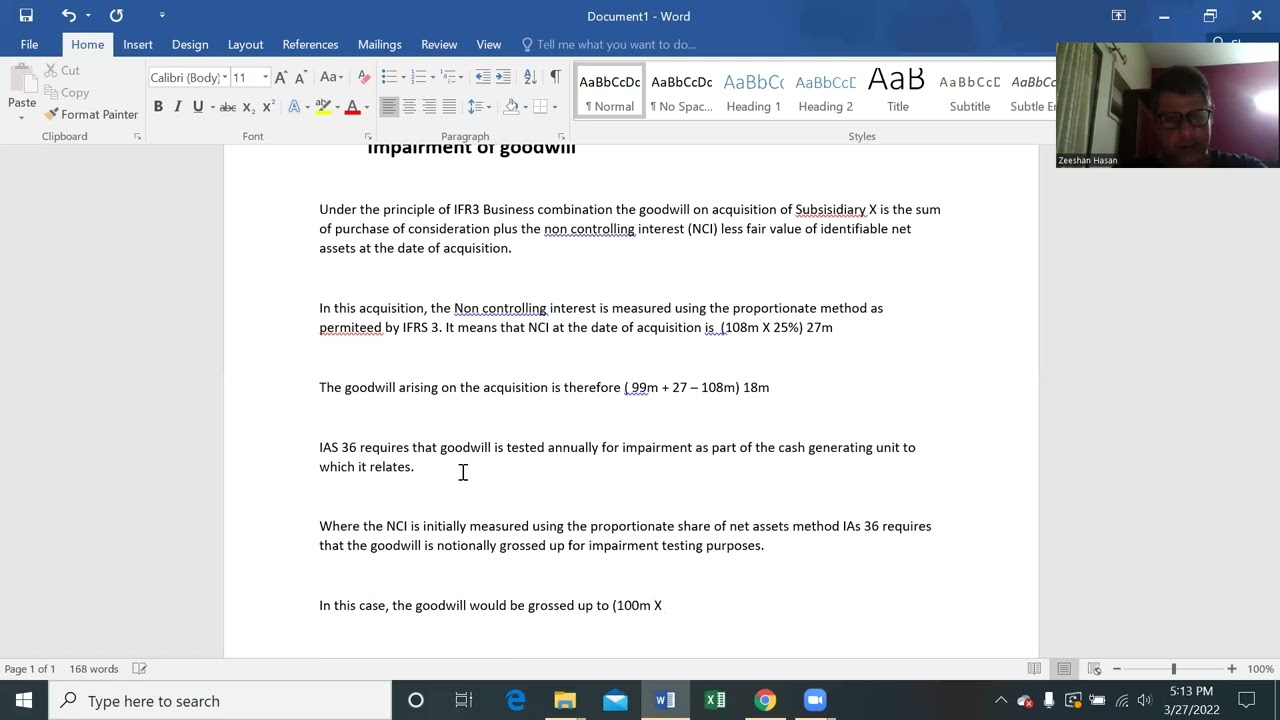Viewport: 1280px width, 720px height.
Task: Apply yellow text highlight color
Action: [x=323, y=107]
